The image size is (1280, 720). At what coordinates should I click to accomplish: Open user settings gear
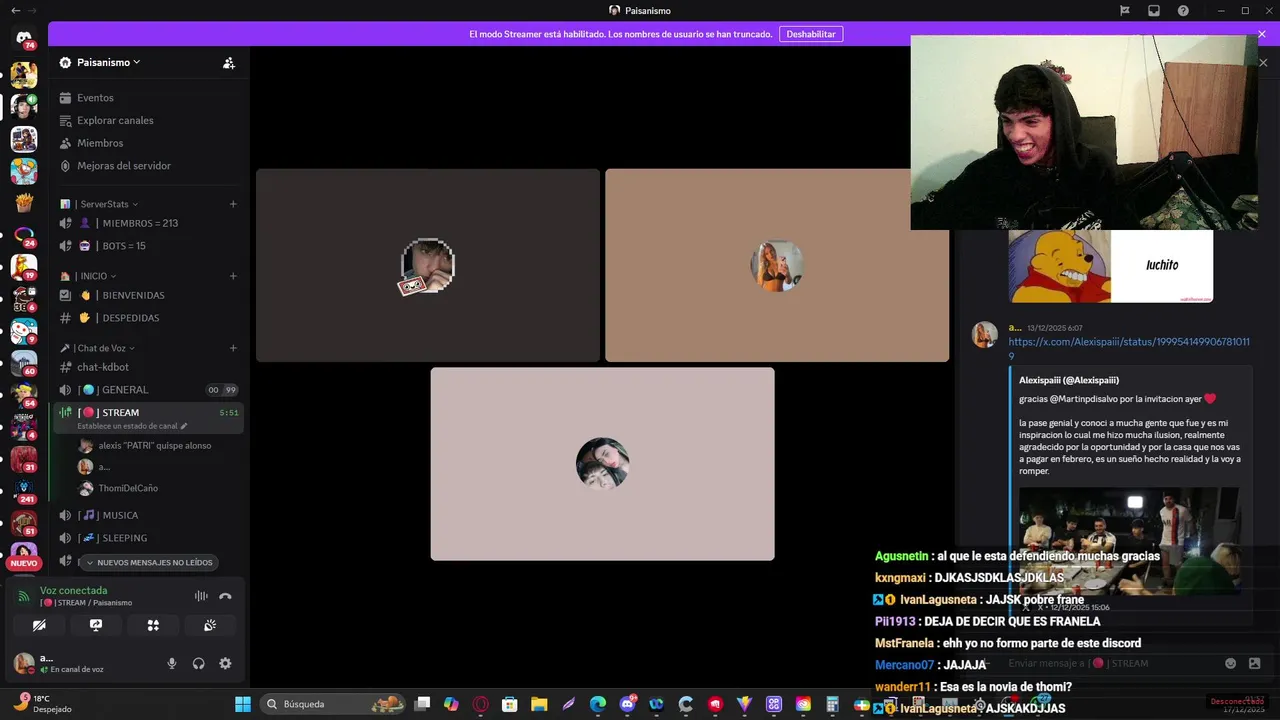click(225, 663)
